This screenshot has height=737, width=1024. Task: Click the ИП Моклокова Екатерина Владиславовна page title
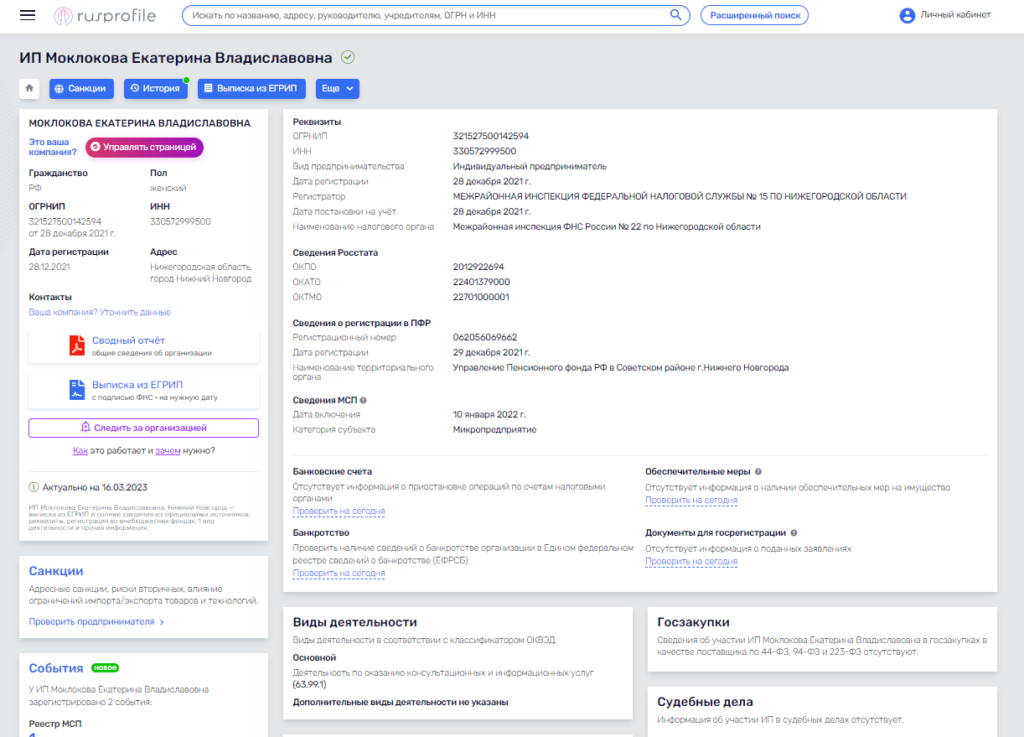[176, 57]
